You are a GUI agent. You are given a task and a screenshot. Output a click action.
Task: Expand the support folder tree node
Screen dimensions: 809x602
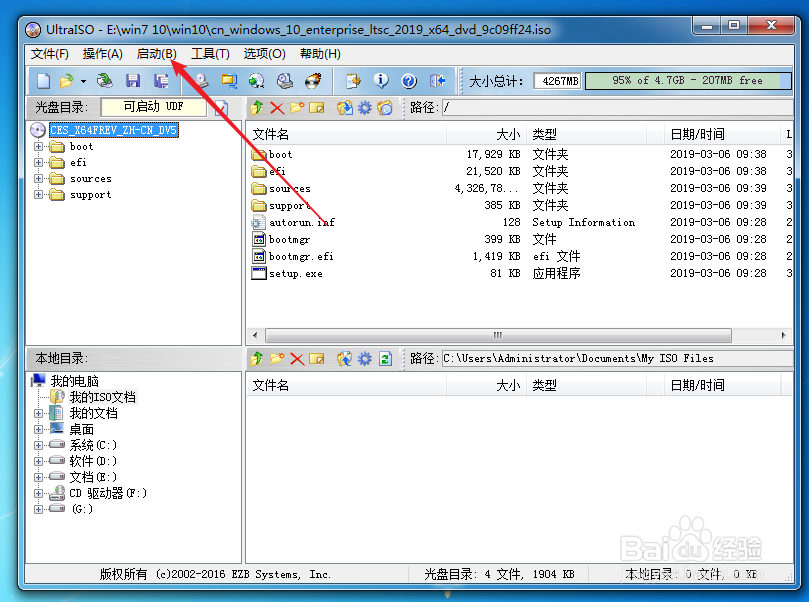[39, 194]
